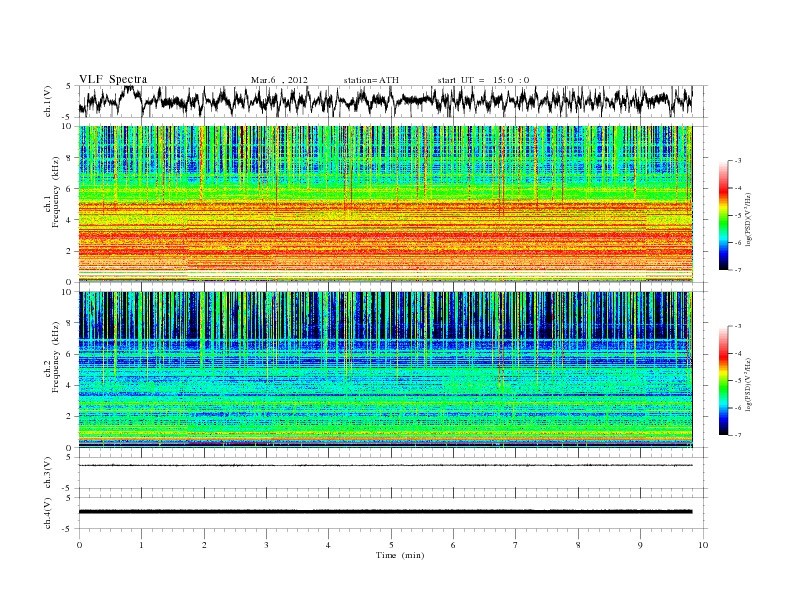This screenshot has width=792, height=612.
Task: Click time axis tick label "8"
Action: pyautogui.click(x=578, y=545)
